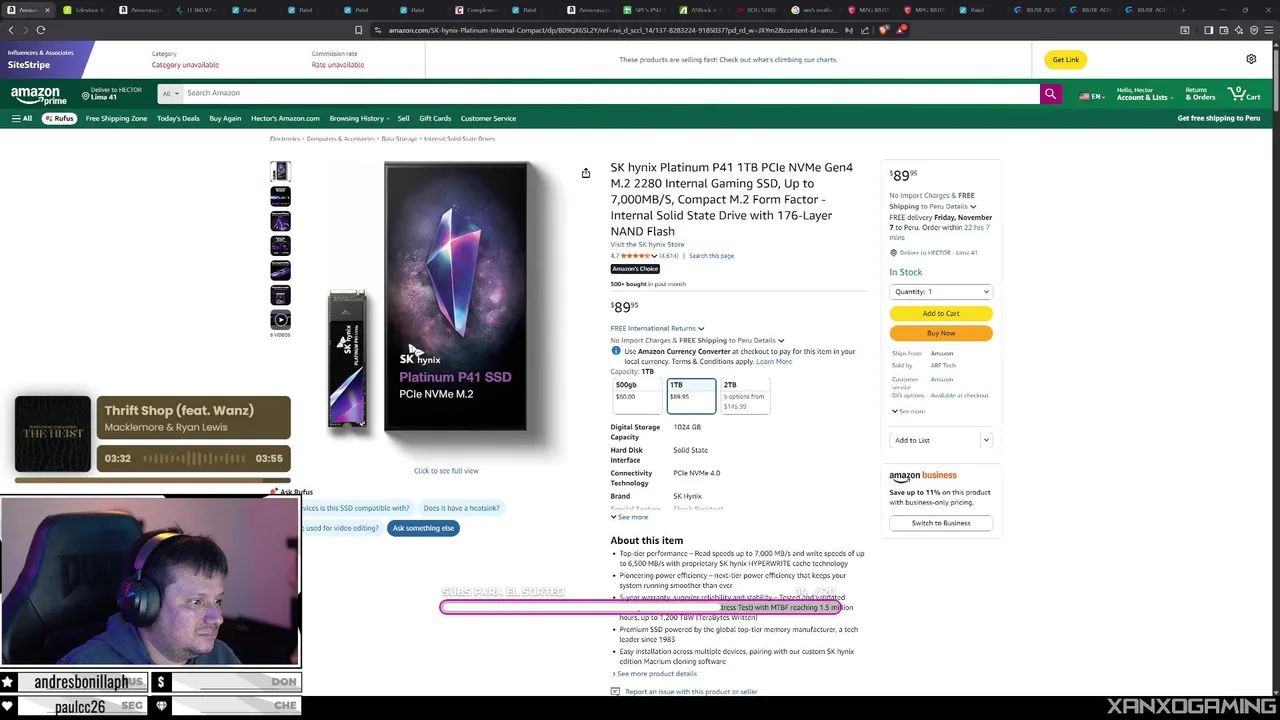Click browser sidebar toggle icon
Image resolution: width=1280 pixels, height=720 pixels.
(1208, 30)
